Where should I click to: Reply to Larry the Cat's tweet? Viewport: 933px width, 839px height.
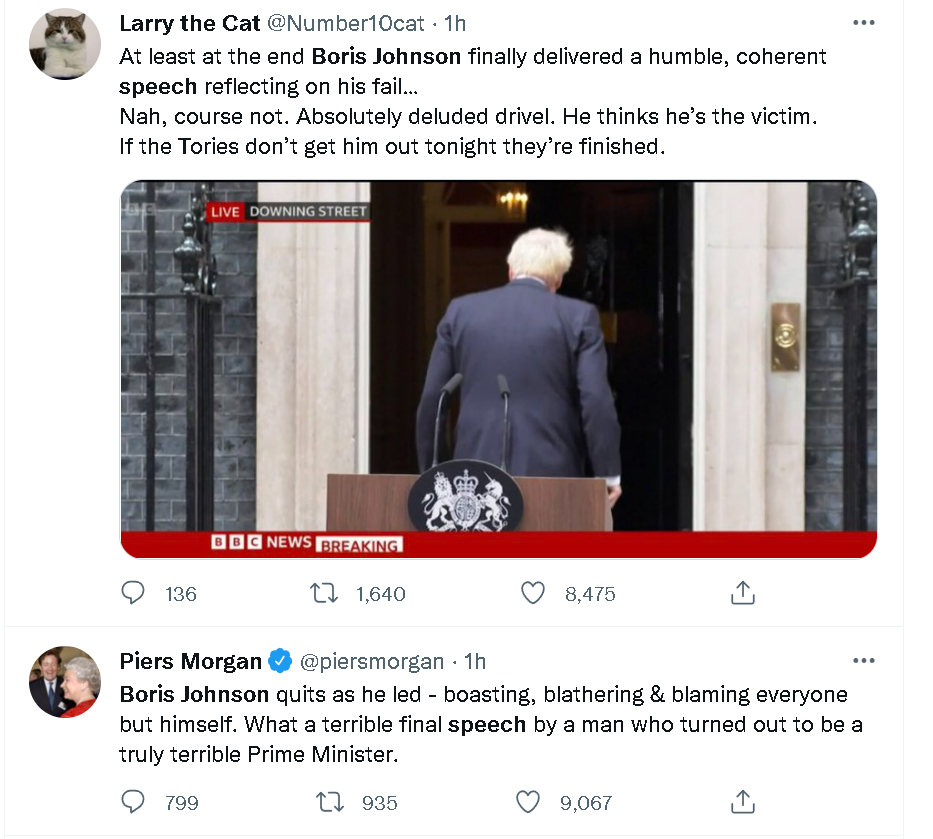pyautogui.click(x=133, y=593)
